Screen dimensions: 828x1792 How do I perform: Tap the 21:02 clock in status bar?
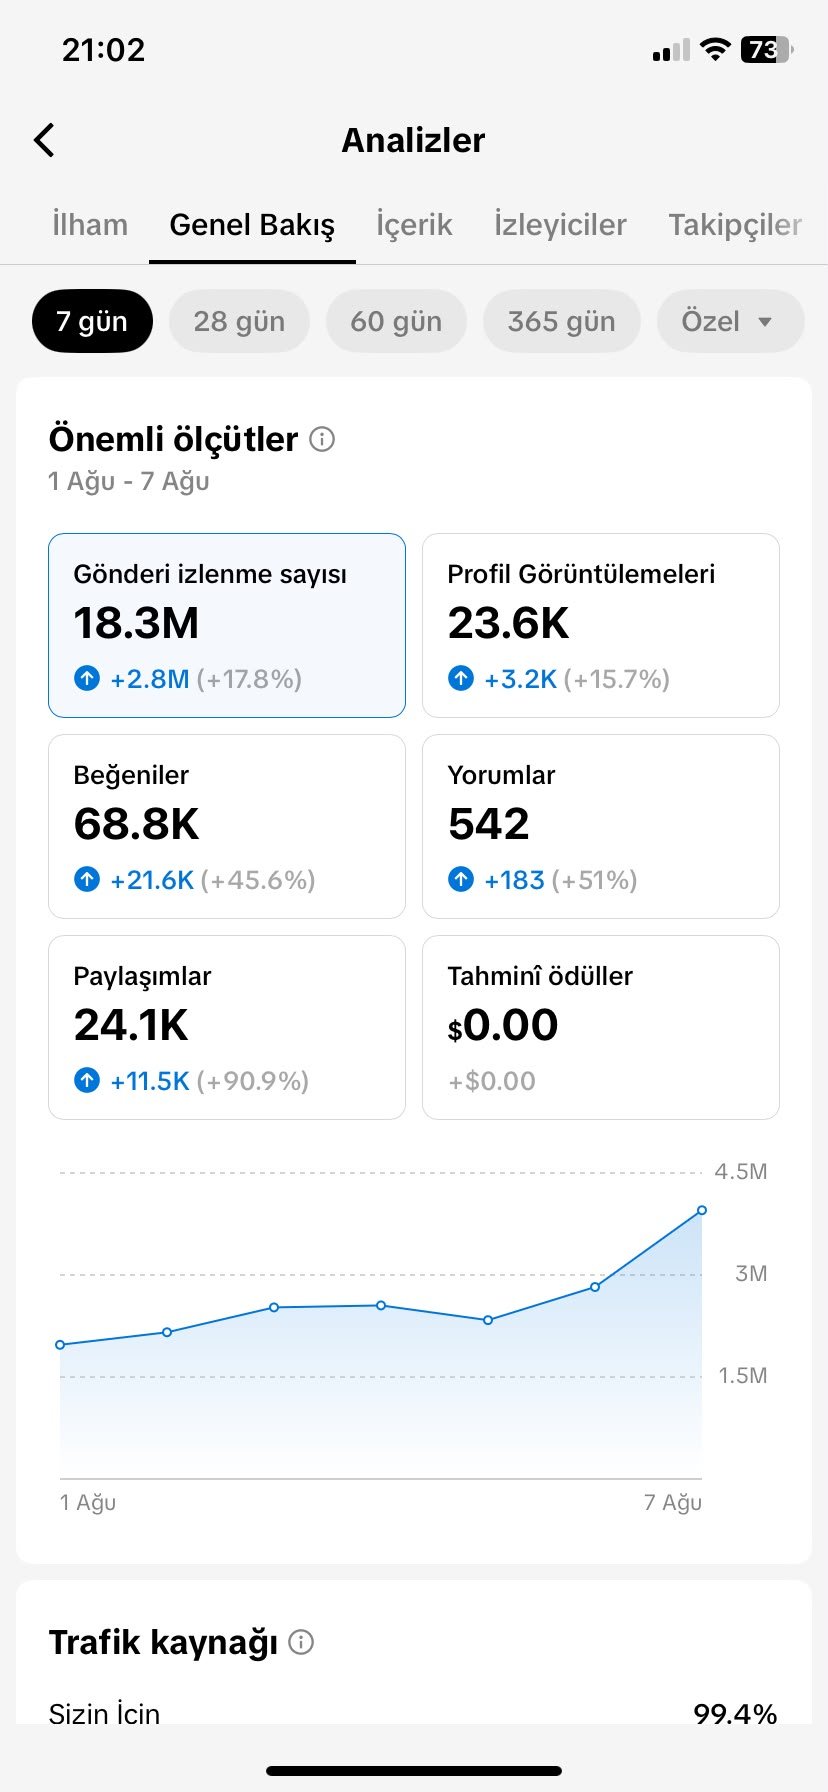(x=103, y=50)
